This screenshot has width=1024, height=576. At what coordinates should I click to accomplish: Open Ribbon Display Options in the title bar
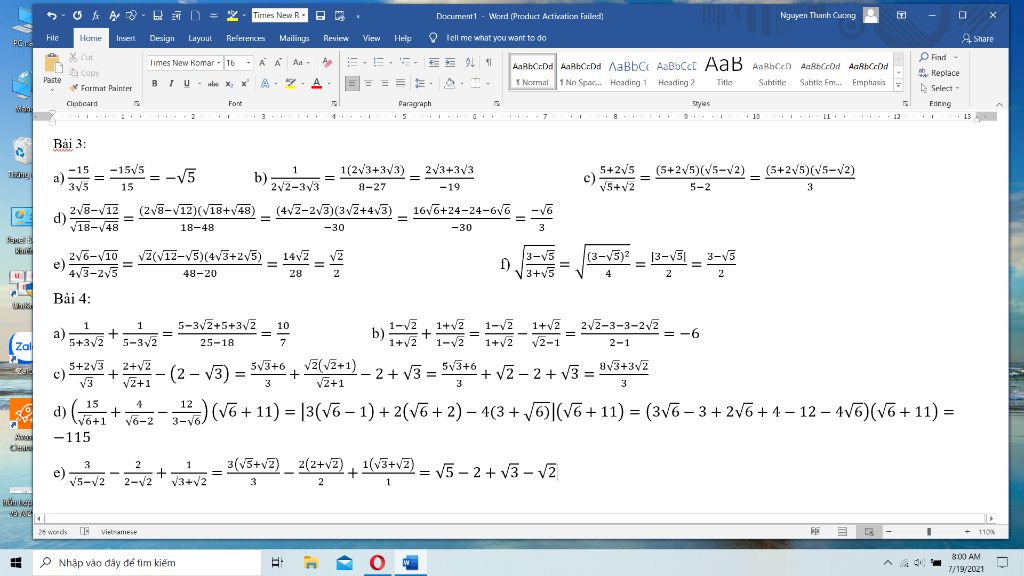901,15
